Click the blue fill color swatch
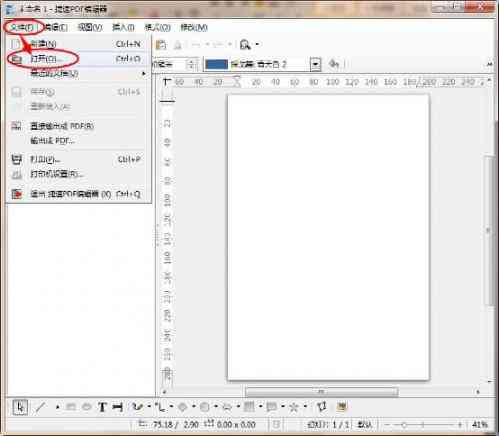 coord(216,64)
